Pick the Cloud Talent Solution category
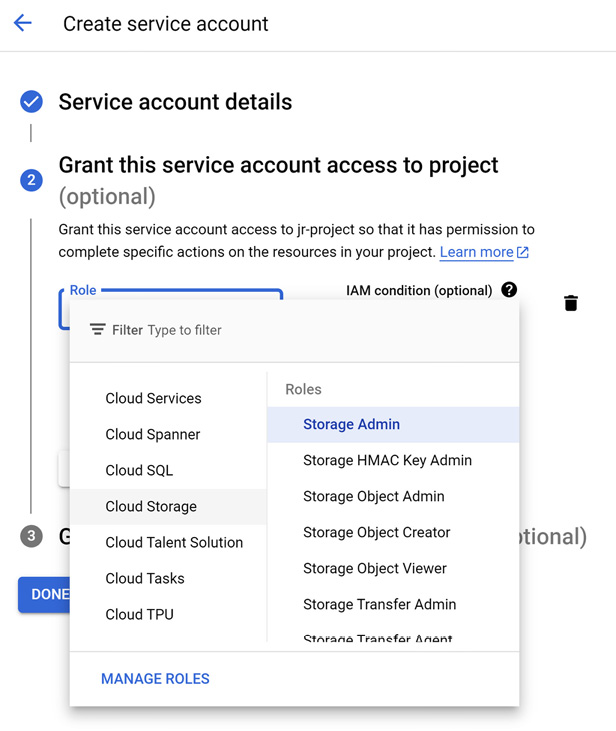The image size is (616, 731). [174, 542]
